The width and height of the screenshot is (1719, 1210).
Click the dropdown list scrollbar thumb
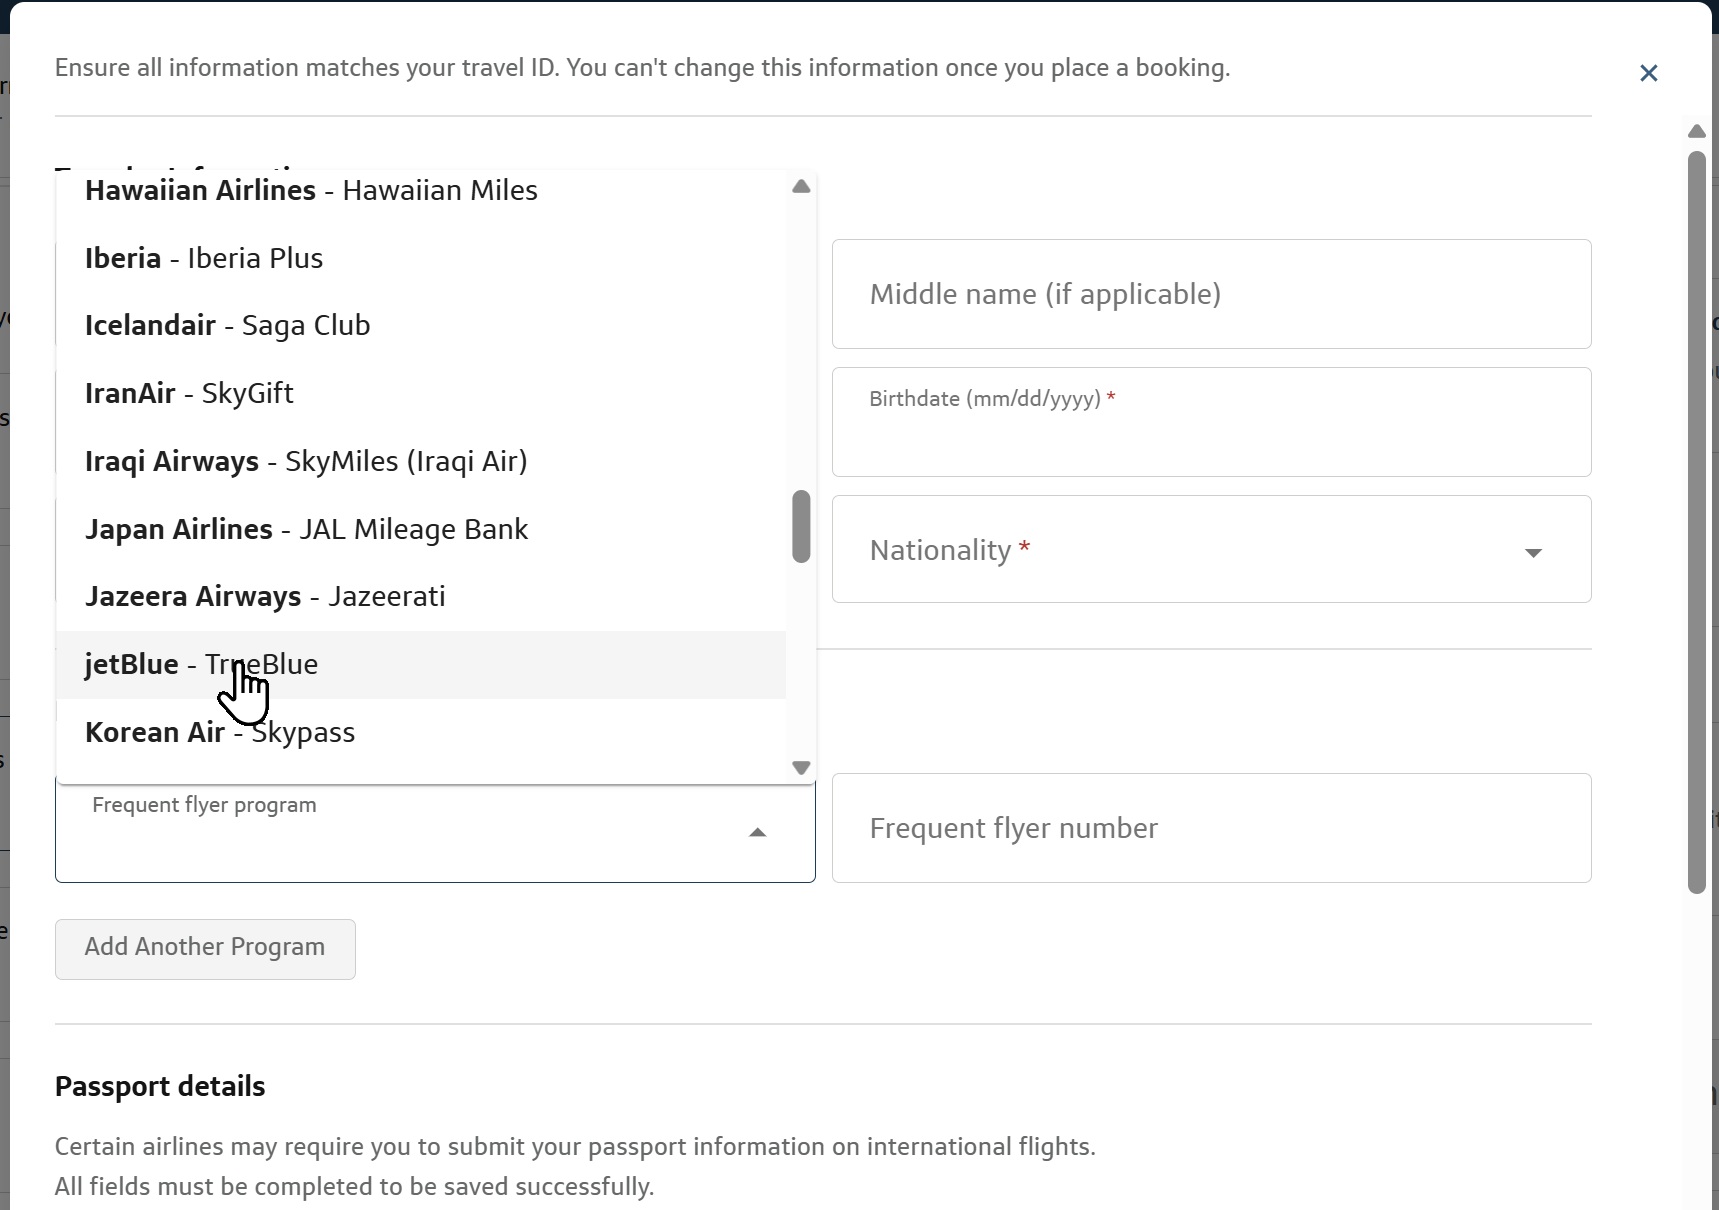click(801, 526)
